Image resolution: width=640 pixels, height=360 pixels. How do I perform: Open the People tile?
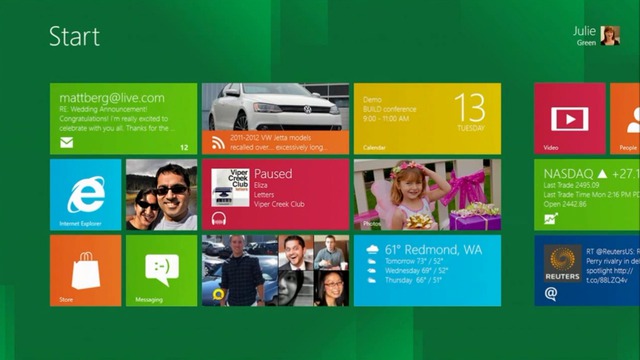(x=625, y=118)
